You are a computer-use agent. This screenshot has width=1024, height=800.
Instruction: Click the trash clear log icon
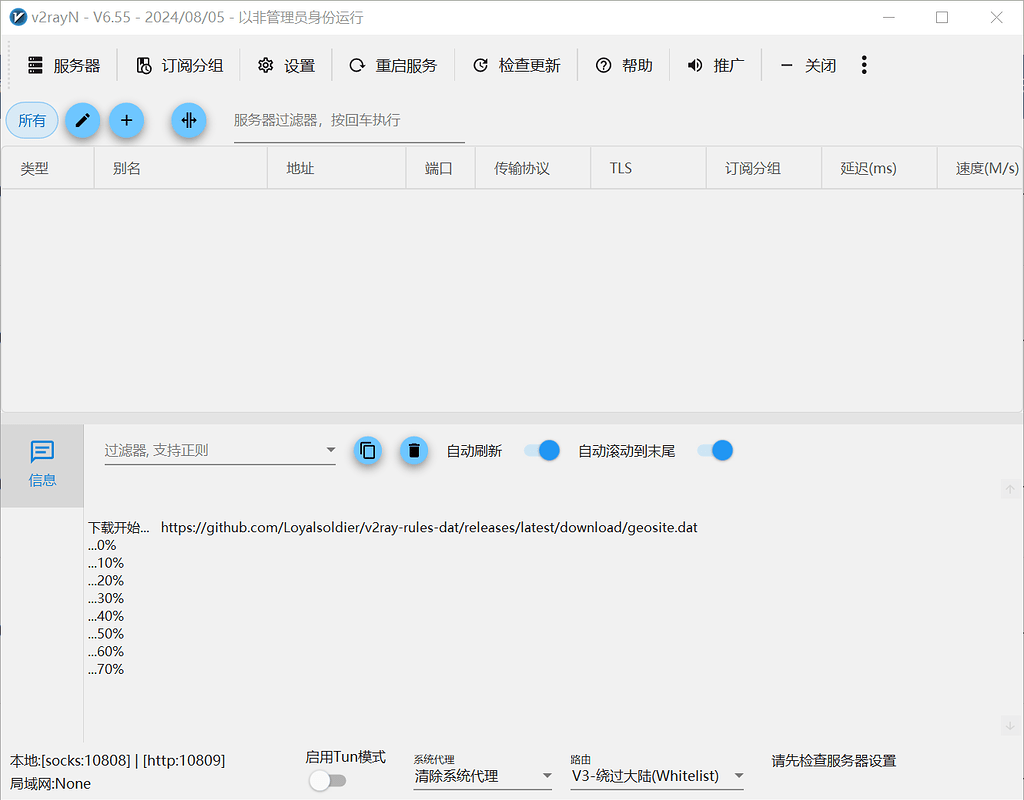(414, 451)
